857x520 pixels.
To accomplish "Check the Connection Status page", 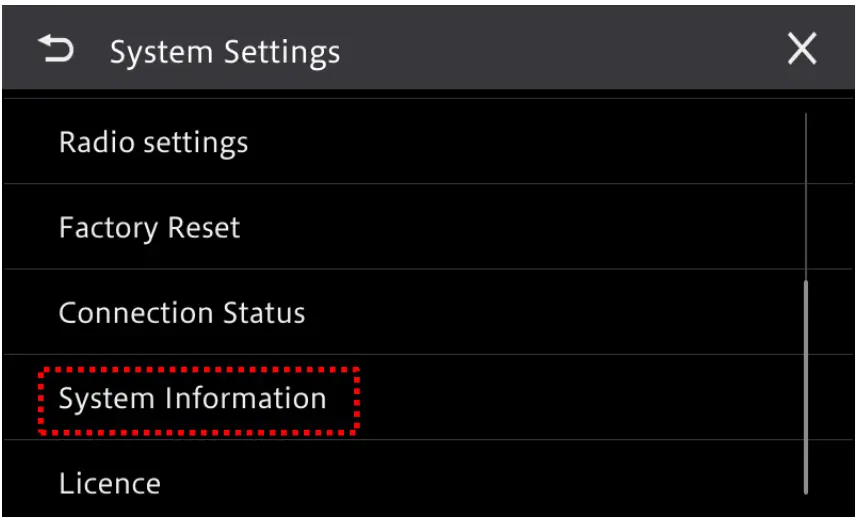I will pos(181,313).
